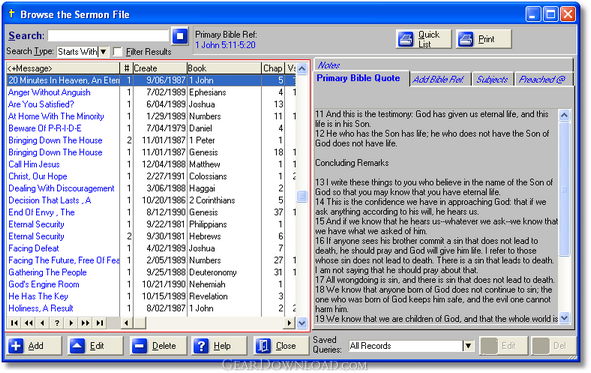The width and height of the screenshot is (591, 373).
Task: Select the Primary Bible Quote tab
Action: [x=358, y=78]
